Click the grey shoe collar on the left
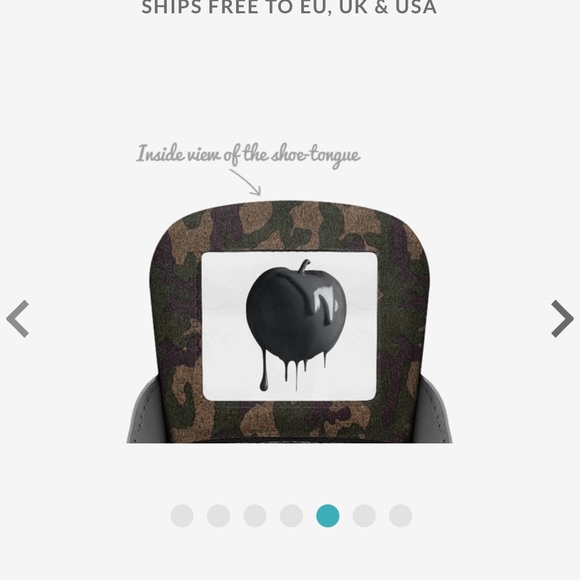This screenshot has height=580, width=580. [x=145, y=411]
